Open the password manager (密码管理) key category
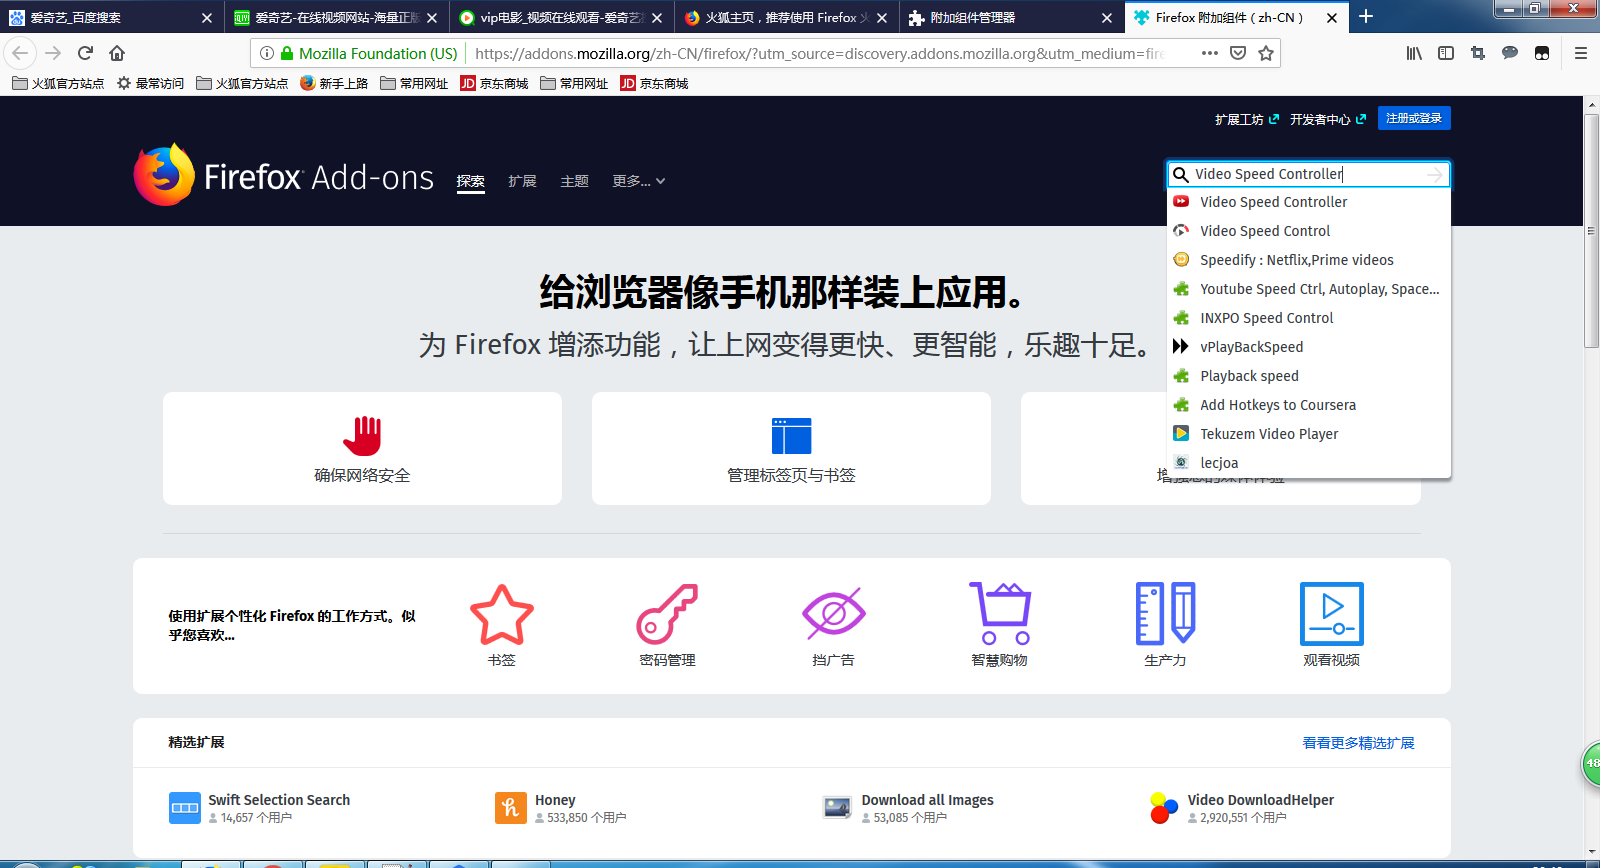The width and height of the screenshot is (1600, 868). [667, 625]
